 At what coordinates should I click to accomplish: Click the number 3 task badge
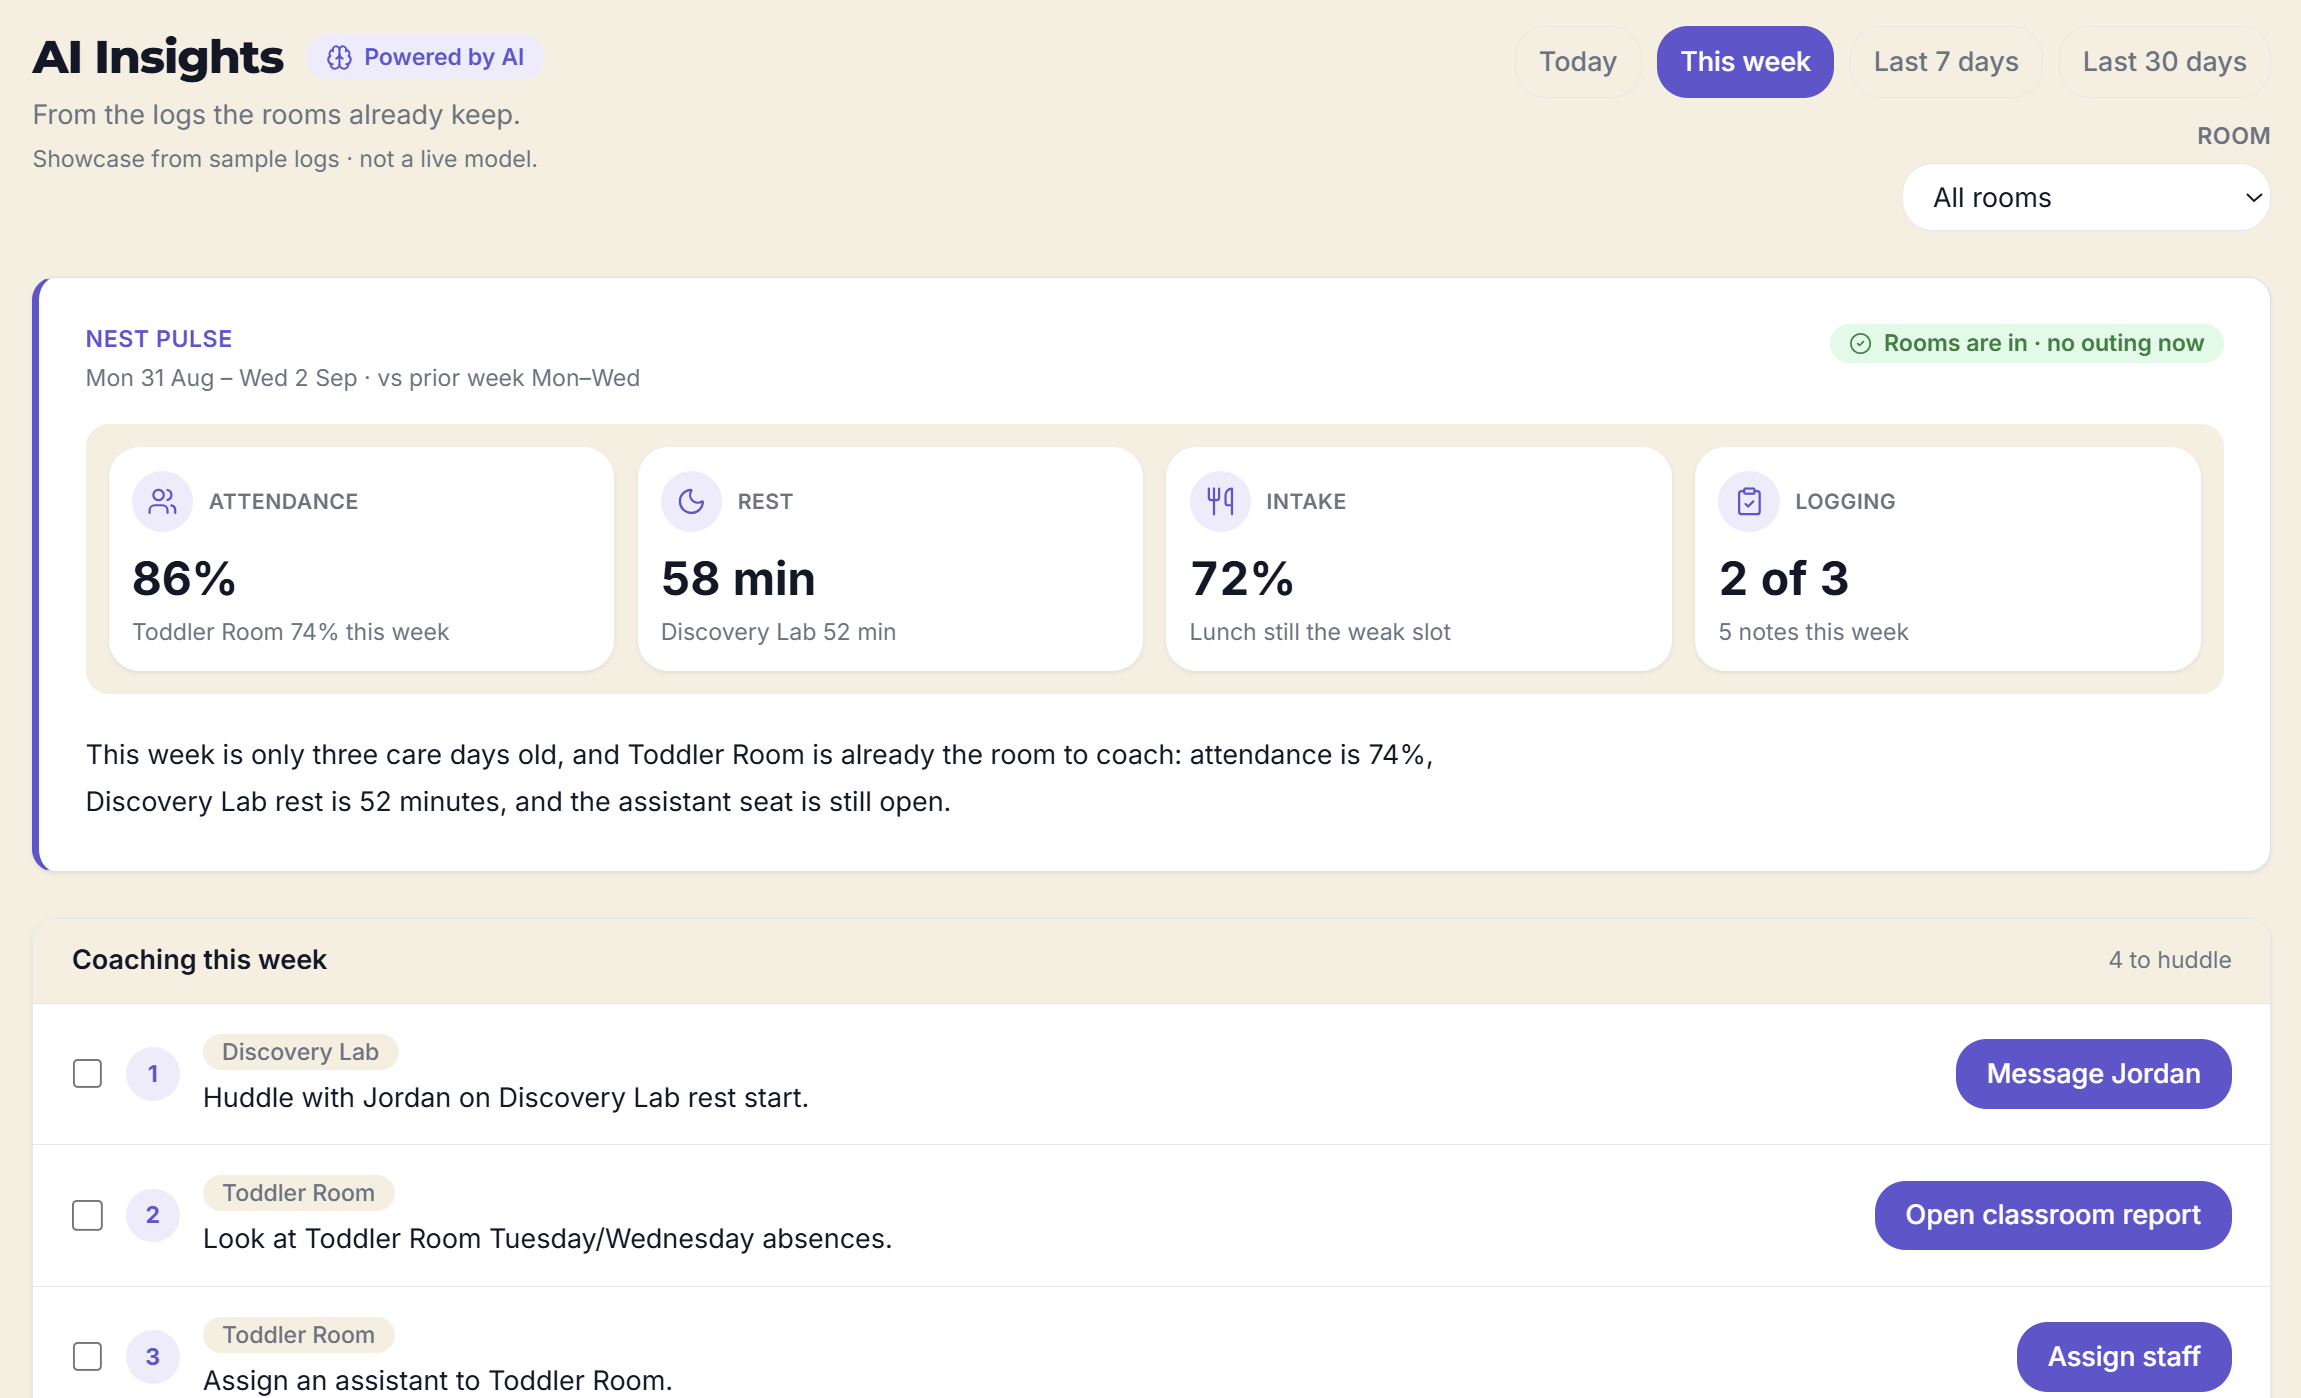pos(153,1357)
